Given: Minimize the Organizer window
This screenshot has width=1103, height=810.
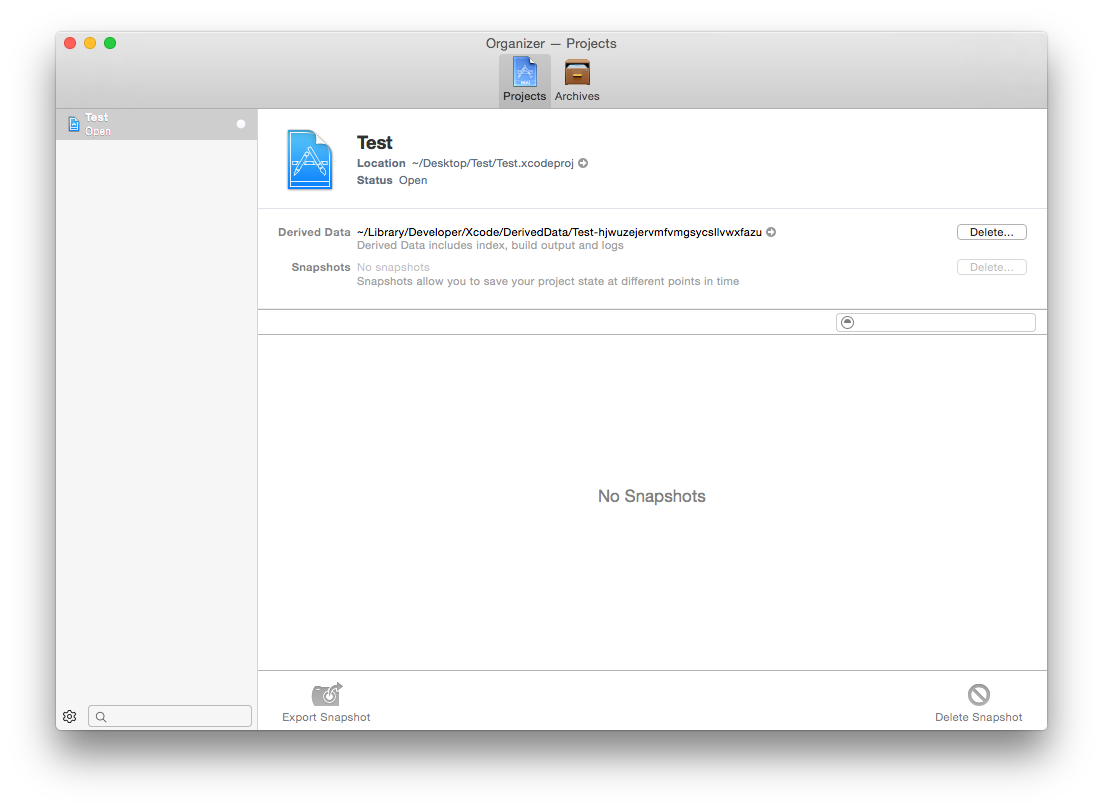Looking at the screenshot, I should pos(90,43).
